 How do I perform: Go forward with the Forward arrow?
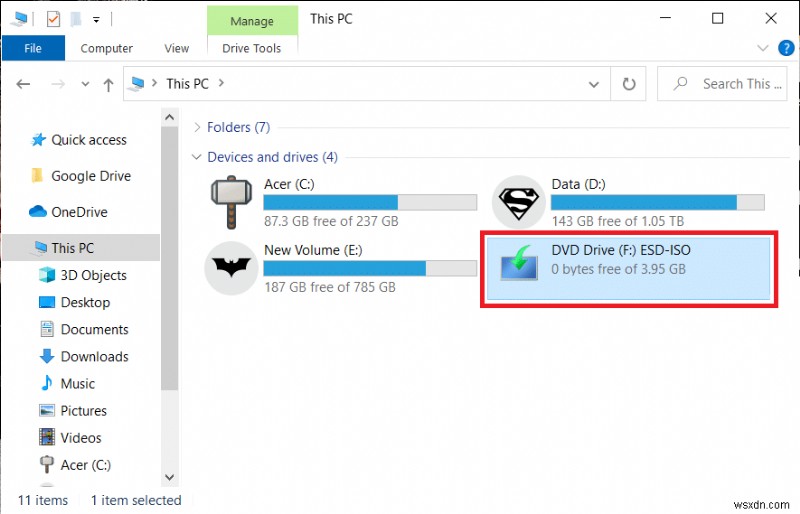(58, 84)
